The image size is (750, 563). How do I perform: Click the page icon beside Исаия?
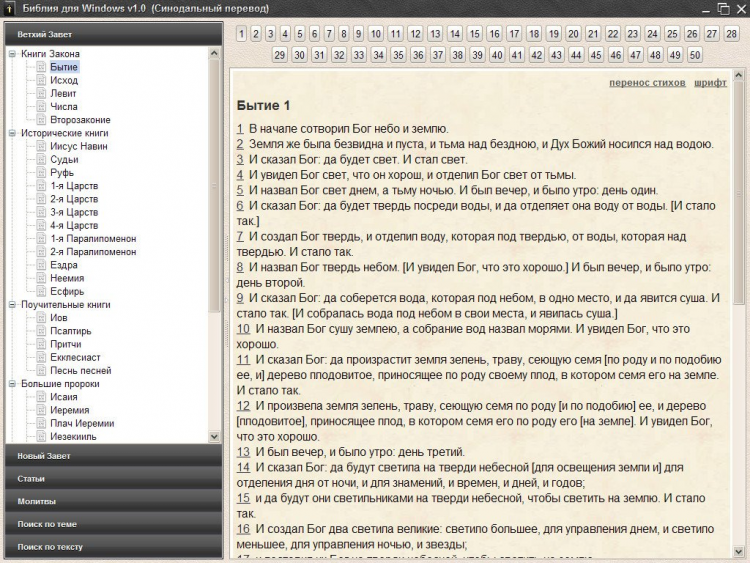pos(42,397)
